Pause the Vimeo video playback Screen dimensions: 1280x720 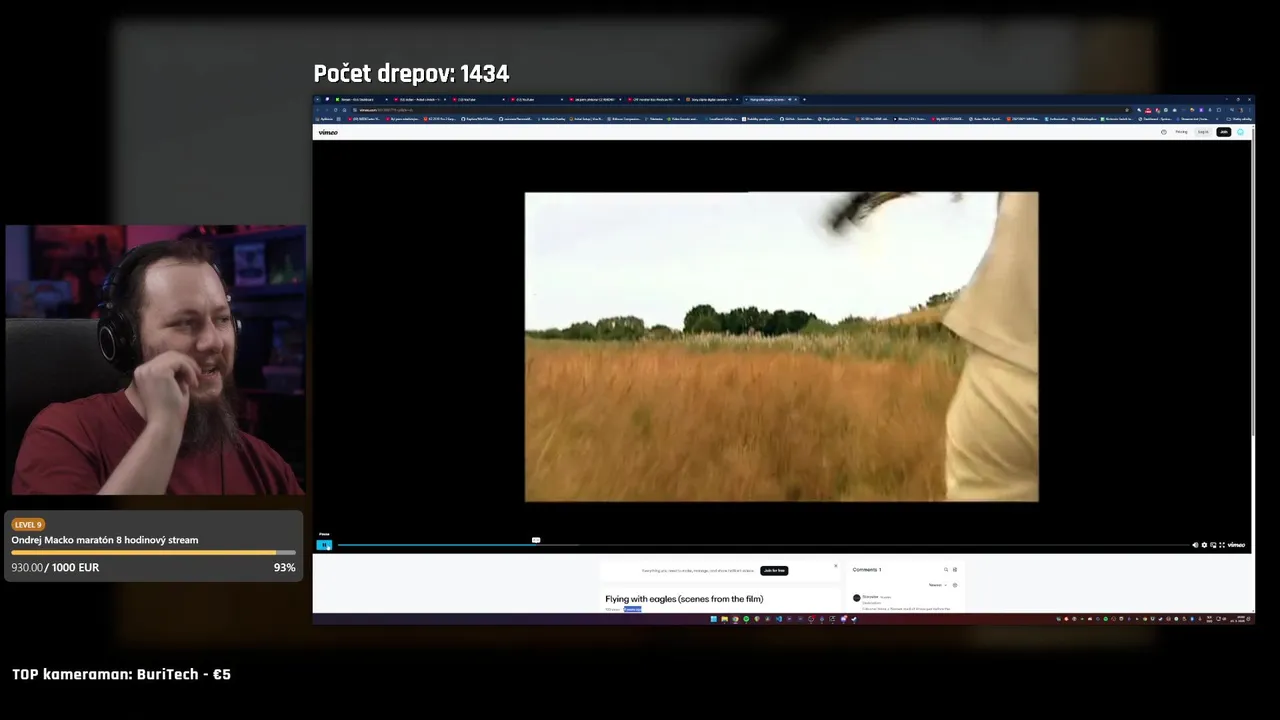coord(324,545)
